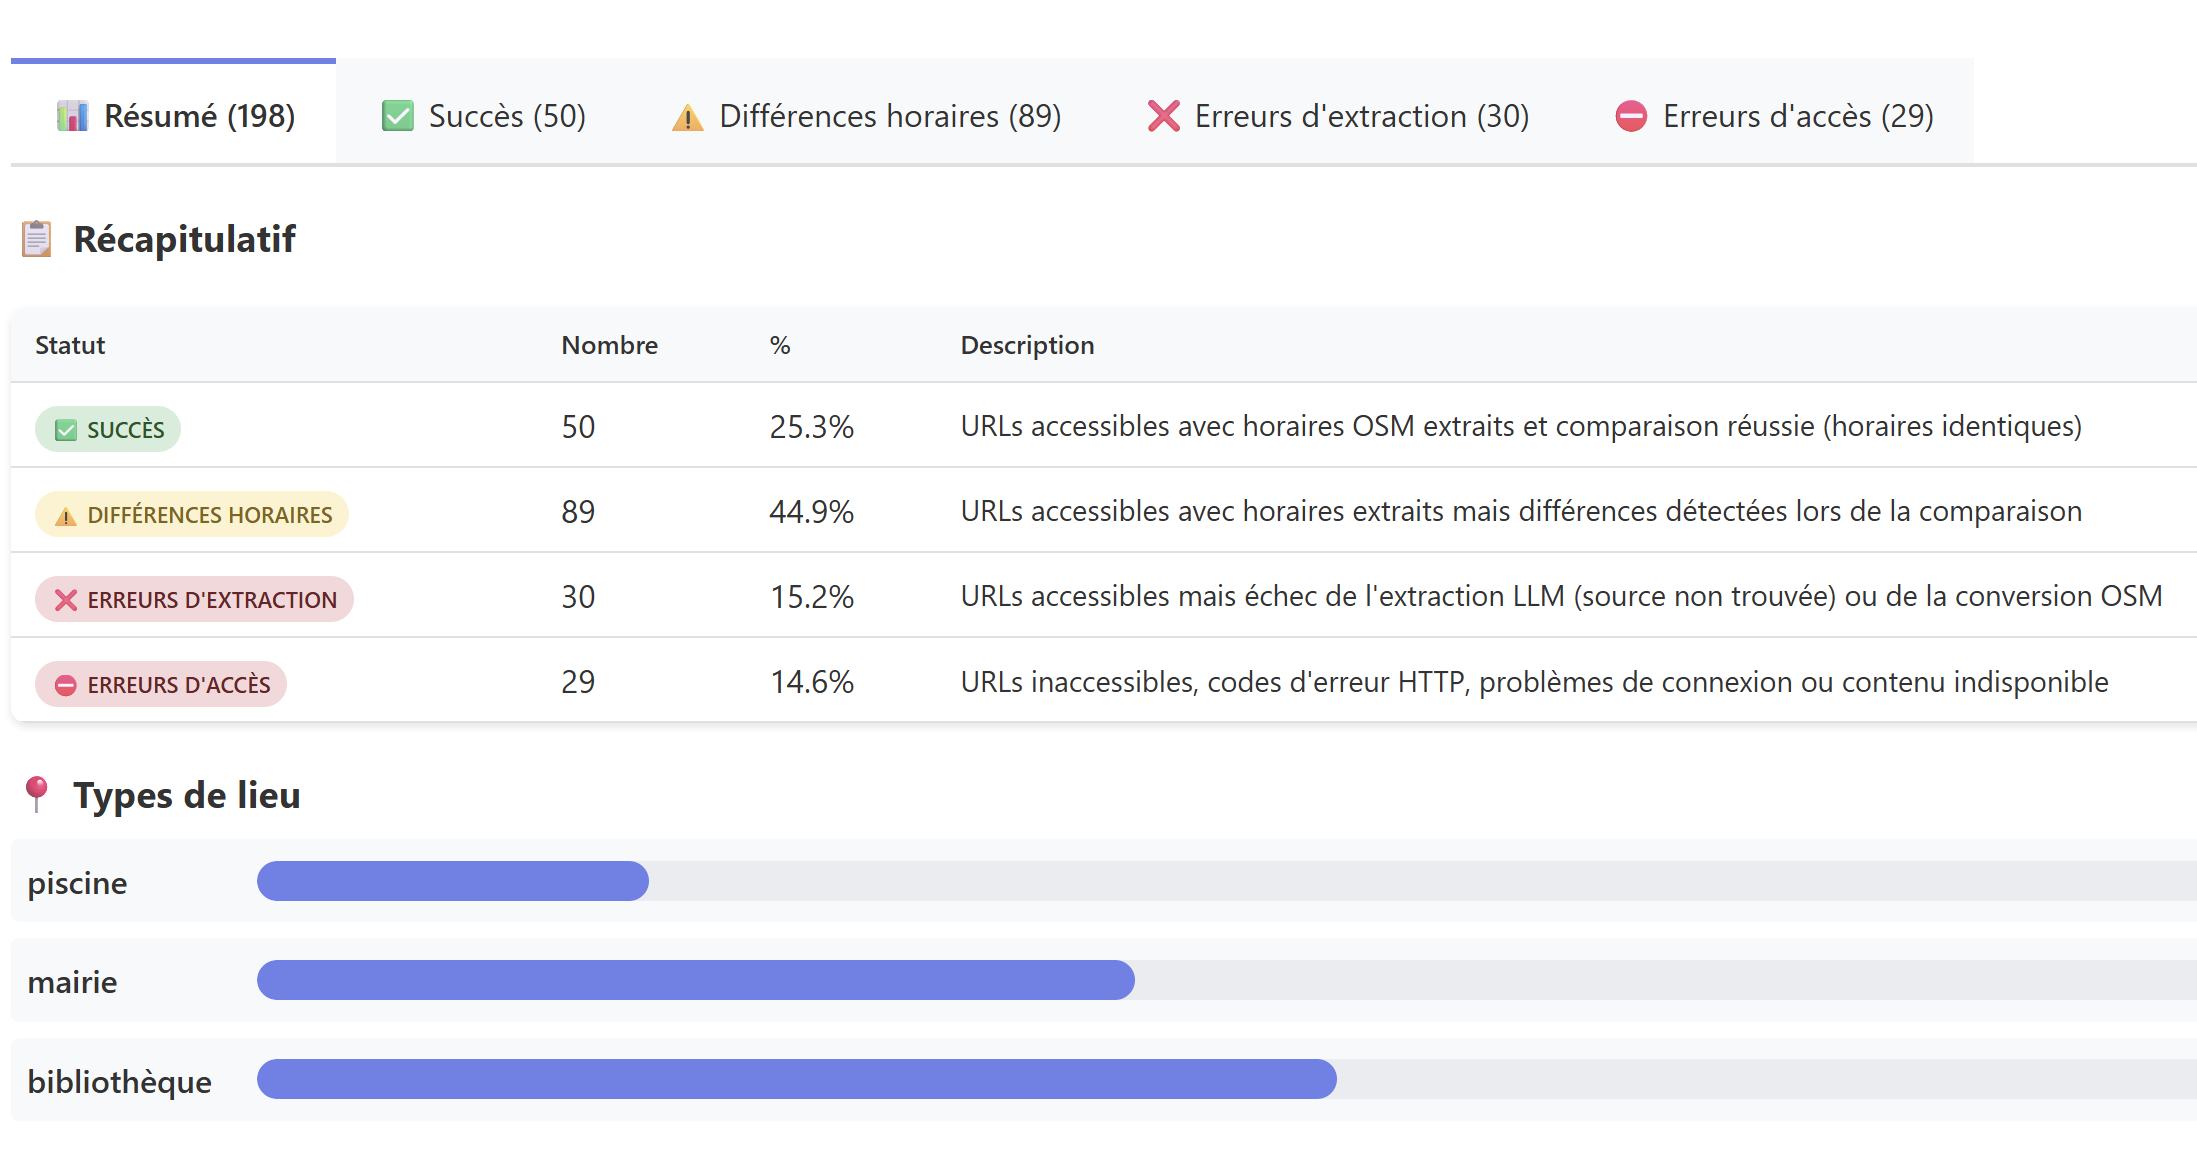The image size is (2197, 1169).
Task: Click the pushpin icon beside Types de lieu
Action: pyautogui.click(x=37, y=795)
